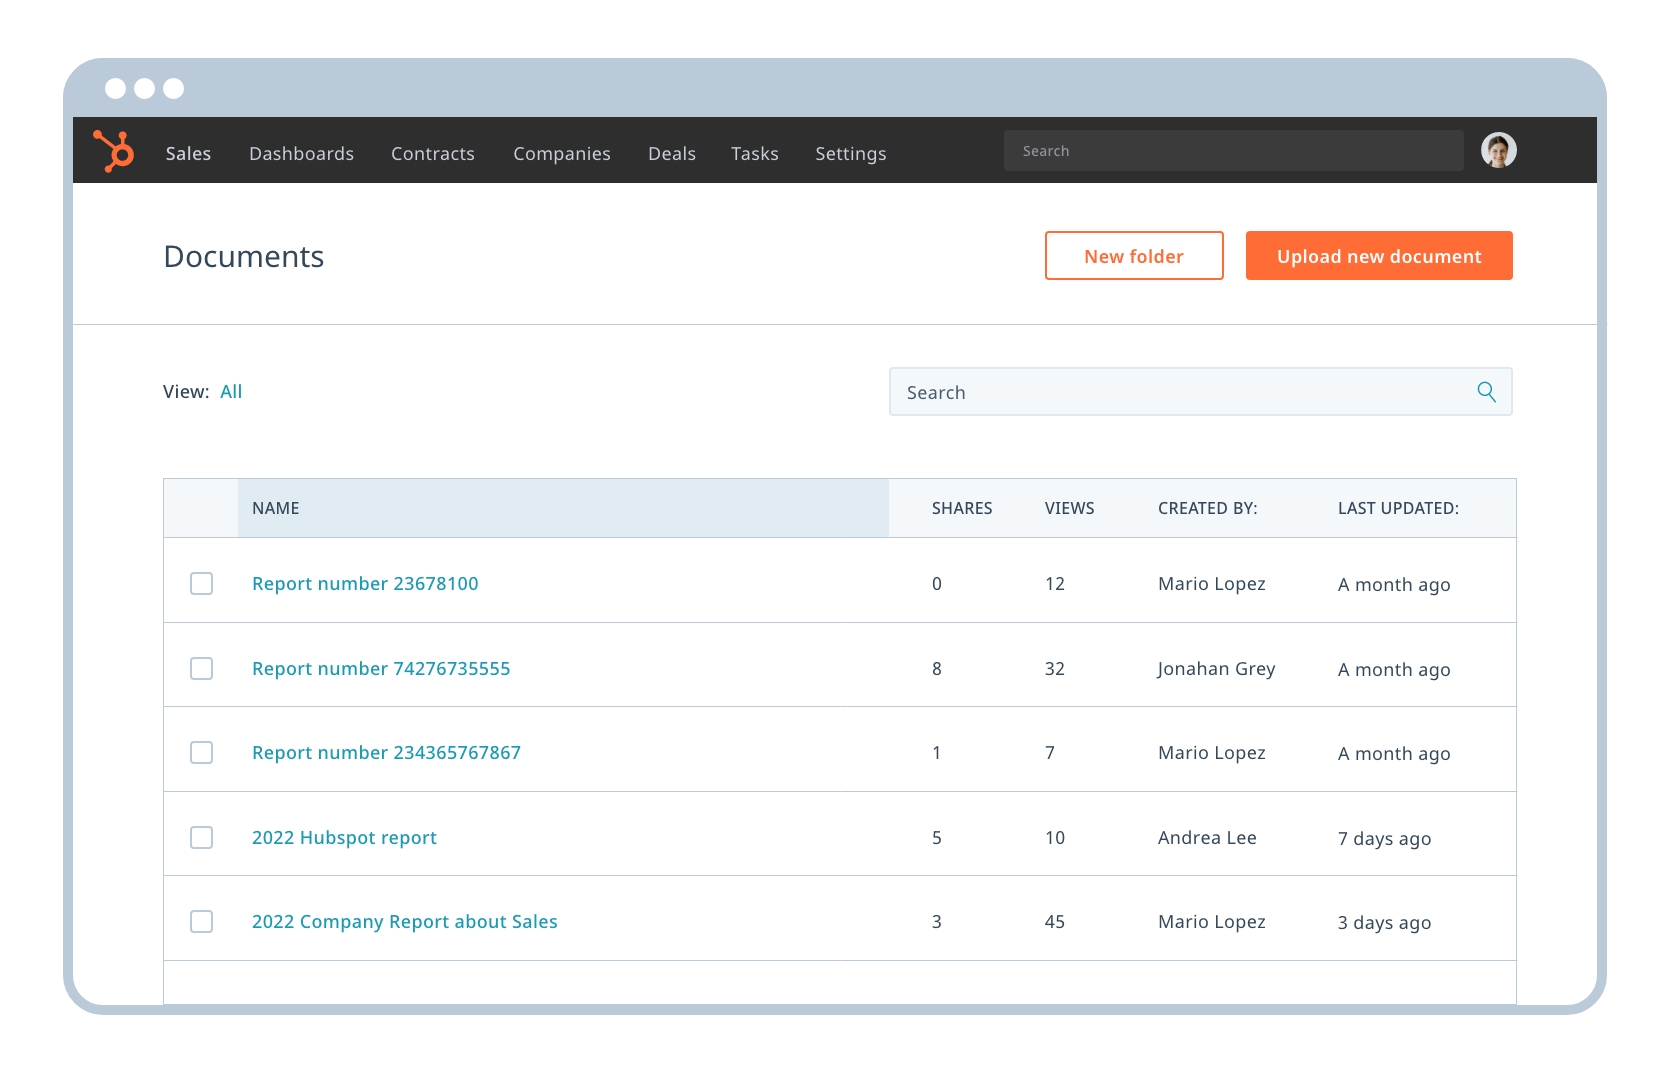Click the shares value 8
Viewport: 1670px width, 1073px height.
(x=937, y=669)
